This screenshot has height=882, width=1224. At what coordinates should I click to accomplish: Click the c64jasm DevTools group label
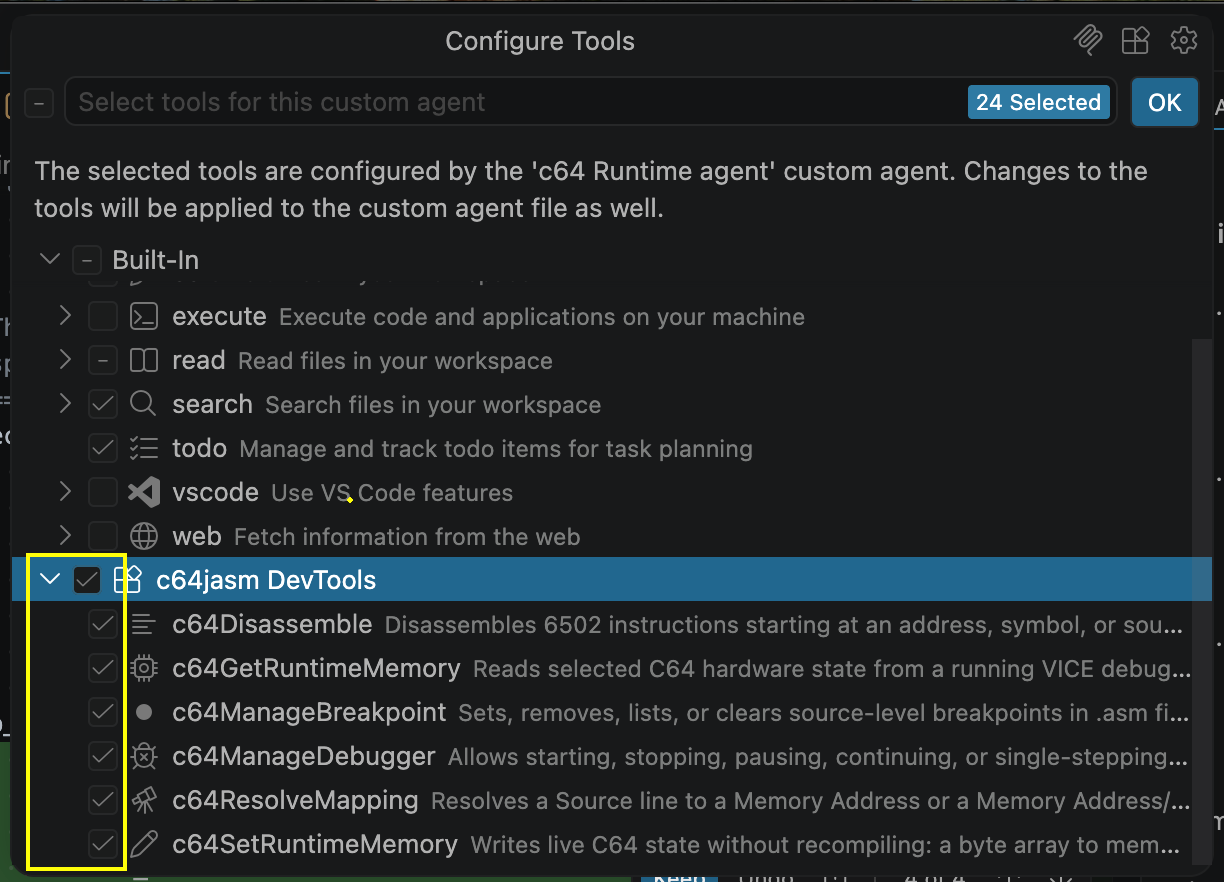click(x=266, y=580)
